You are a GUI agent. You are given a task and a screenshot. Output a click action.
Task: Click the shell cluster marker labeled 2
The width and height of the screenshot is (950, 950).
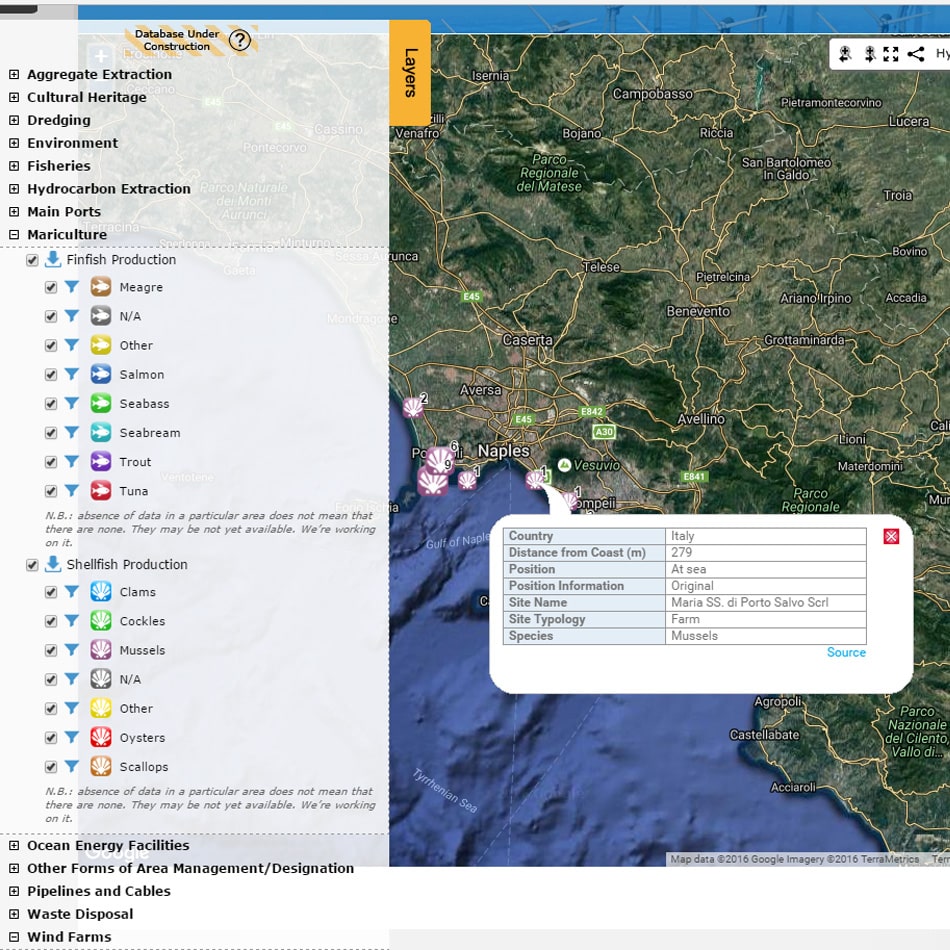413,407
